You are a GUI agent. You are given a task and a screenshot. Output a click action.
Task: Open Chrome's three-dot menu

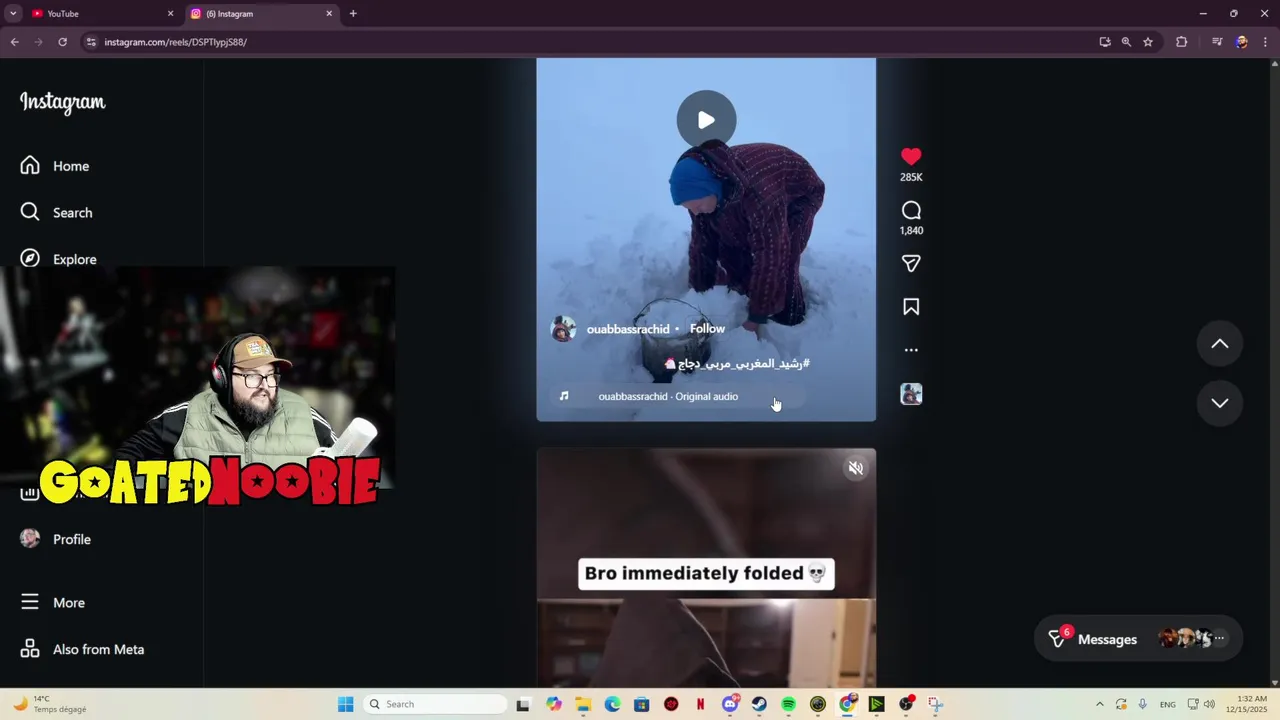1266,42
